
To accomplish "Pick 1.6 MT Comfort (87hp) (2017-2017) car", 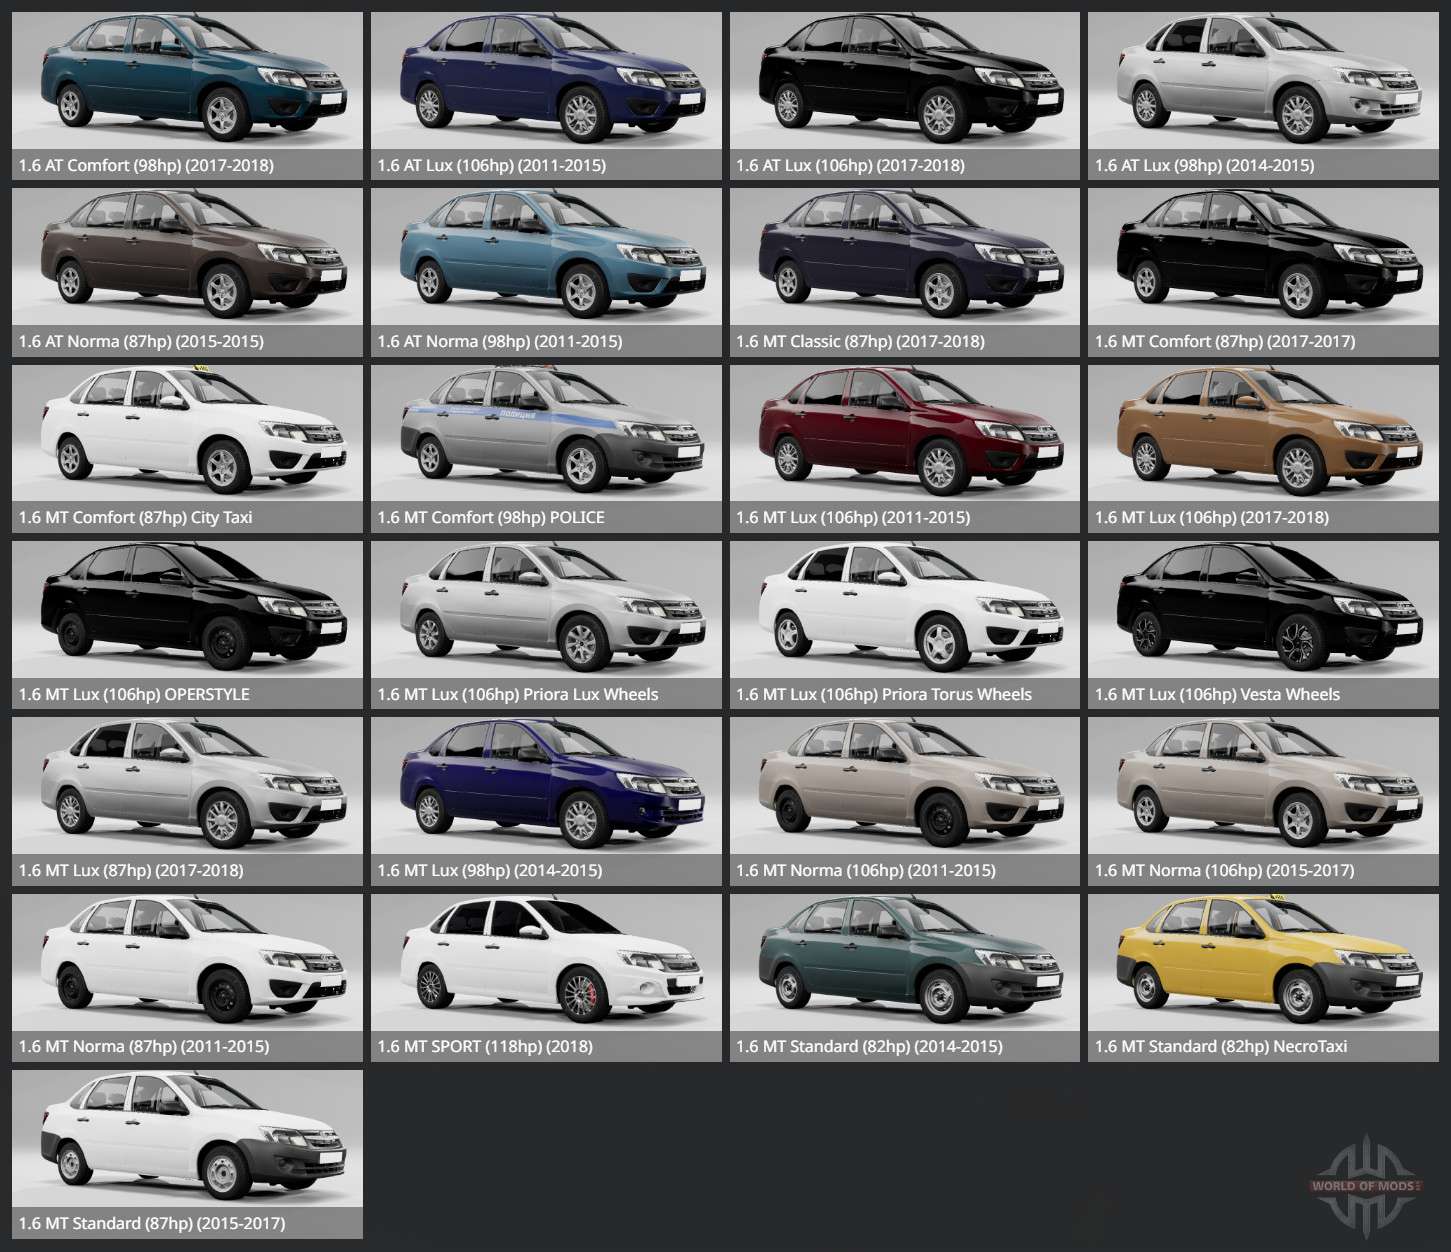I will (1263, 272).
